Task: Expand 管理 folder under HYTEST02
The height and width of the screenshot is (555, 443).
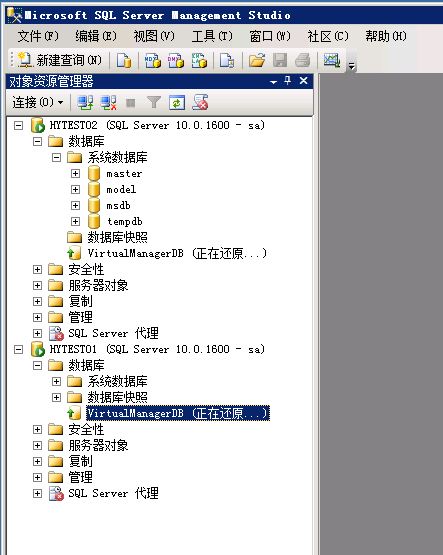Action: click(x=37, y=317)
